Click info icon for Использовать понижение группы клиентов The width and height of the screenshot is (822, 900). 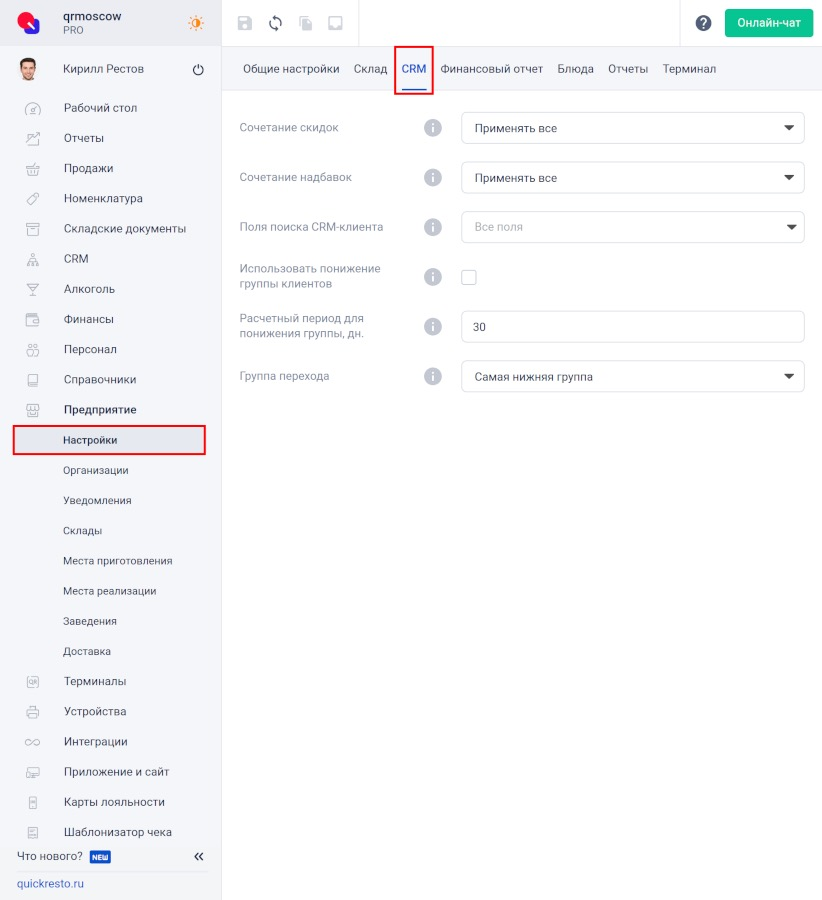pos(433,277)
